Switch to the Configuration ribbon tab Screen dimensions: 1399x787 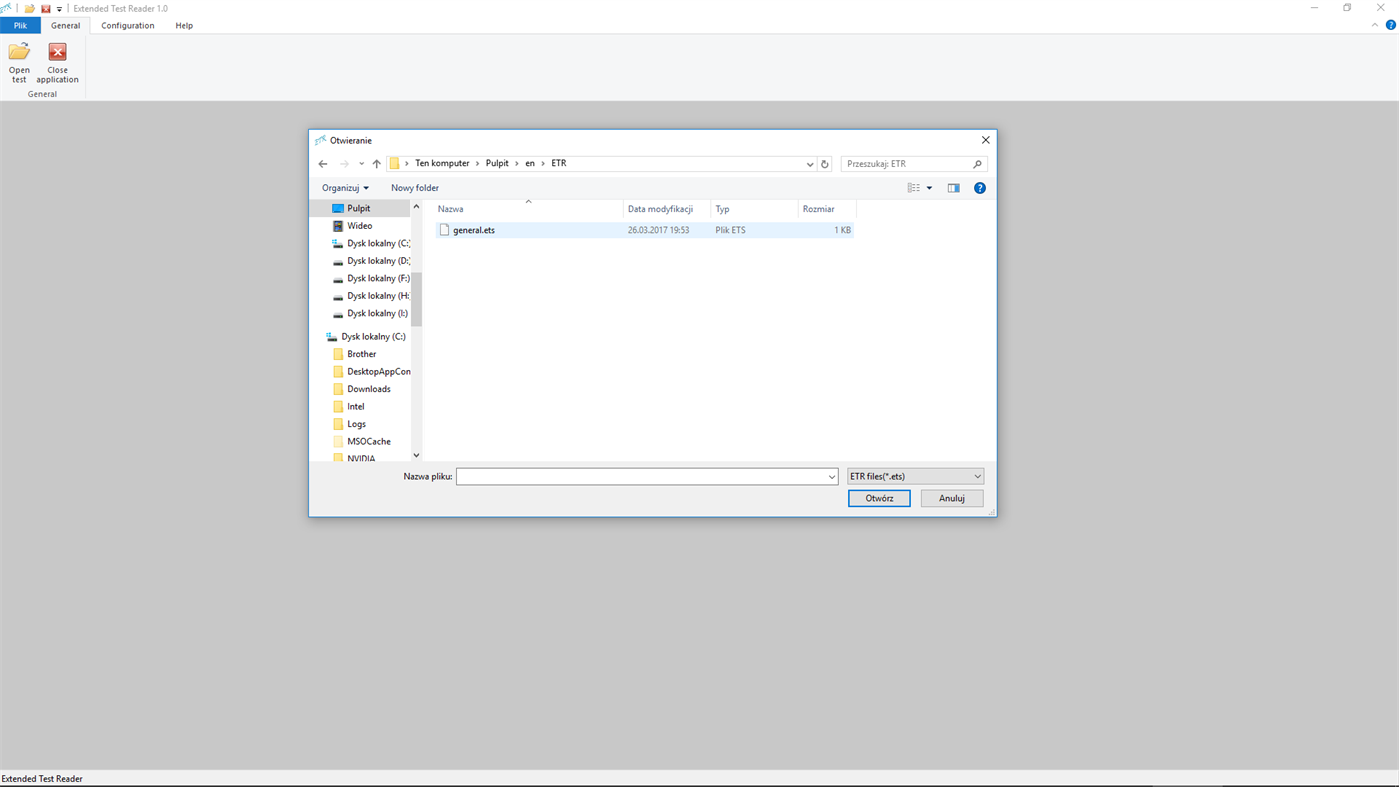pos(127,25)
